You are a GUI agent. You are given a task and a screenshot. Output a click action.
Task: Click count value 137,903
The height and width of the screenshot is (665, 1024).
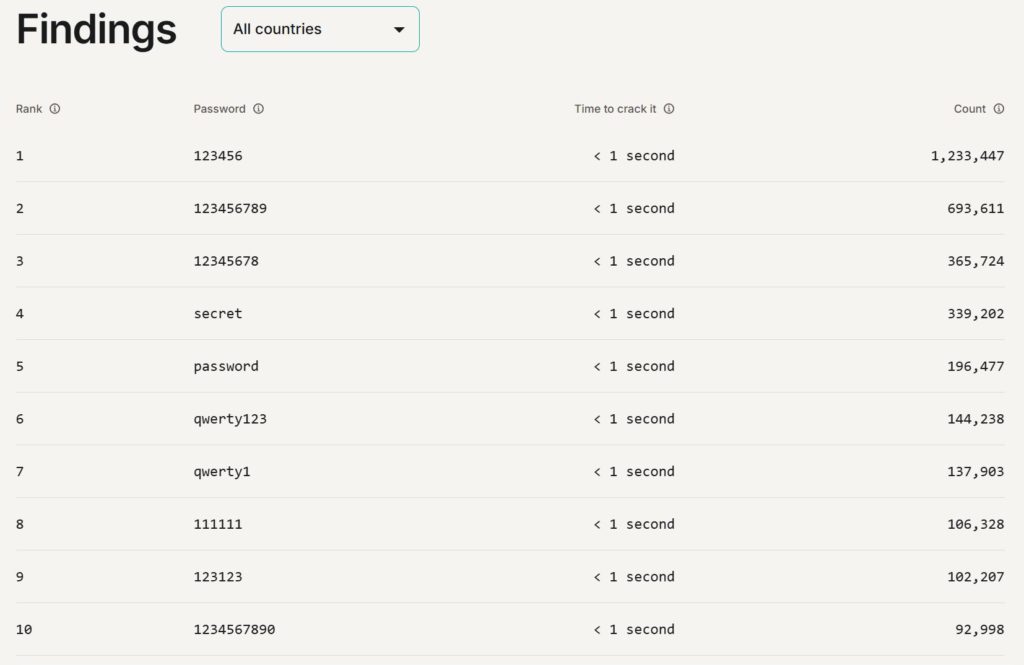pos(976,472)
